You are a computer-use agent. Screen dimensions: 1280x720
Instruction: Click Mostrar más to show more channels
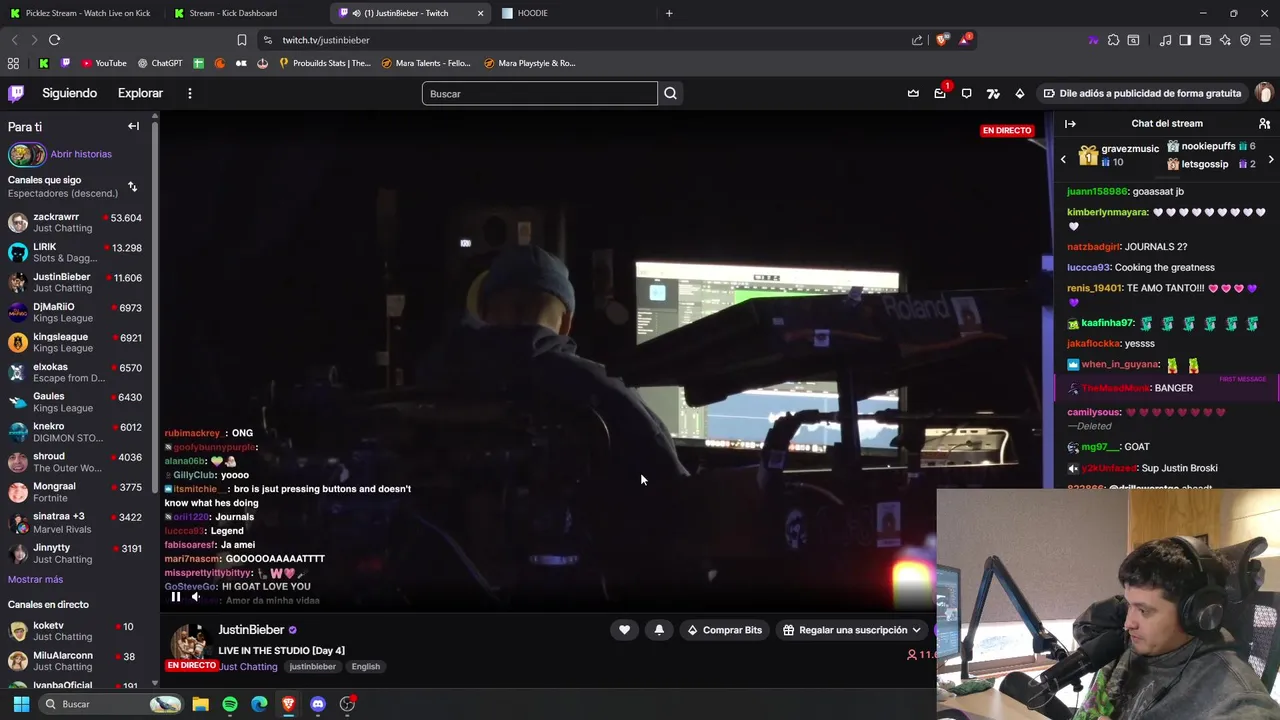[35, 580]
